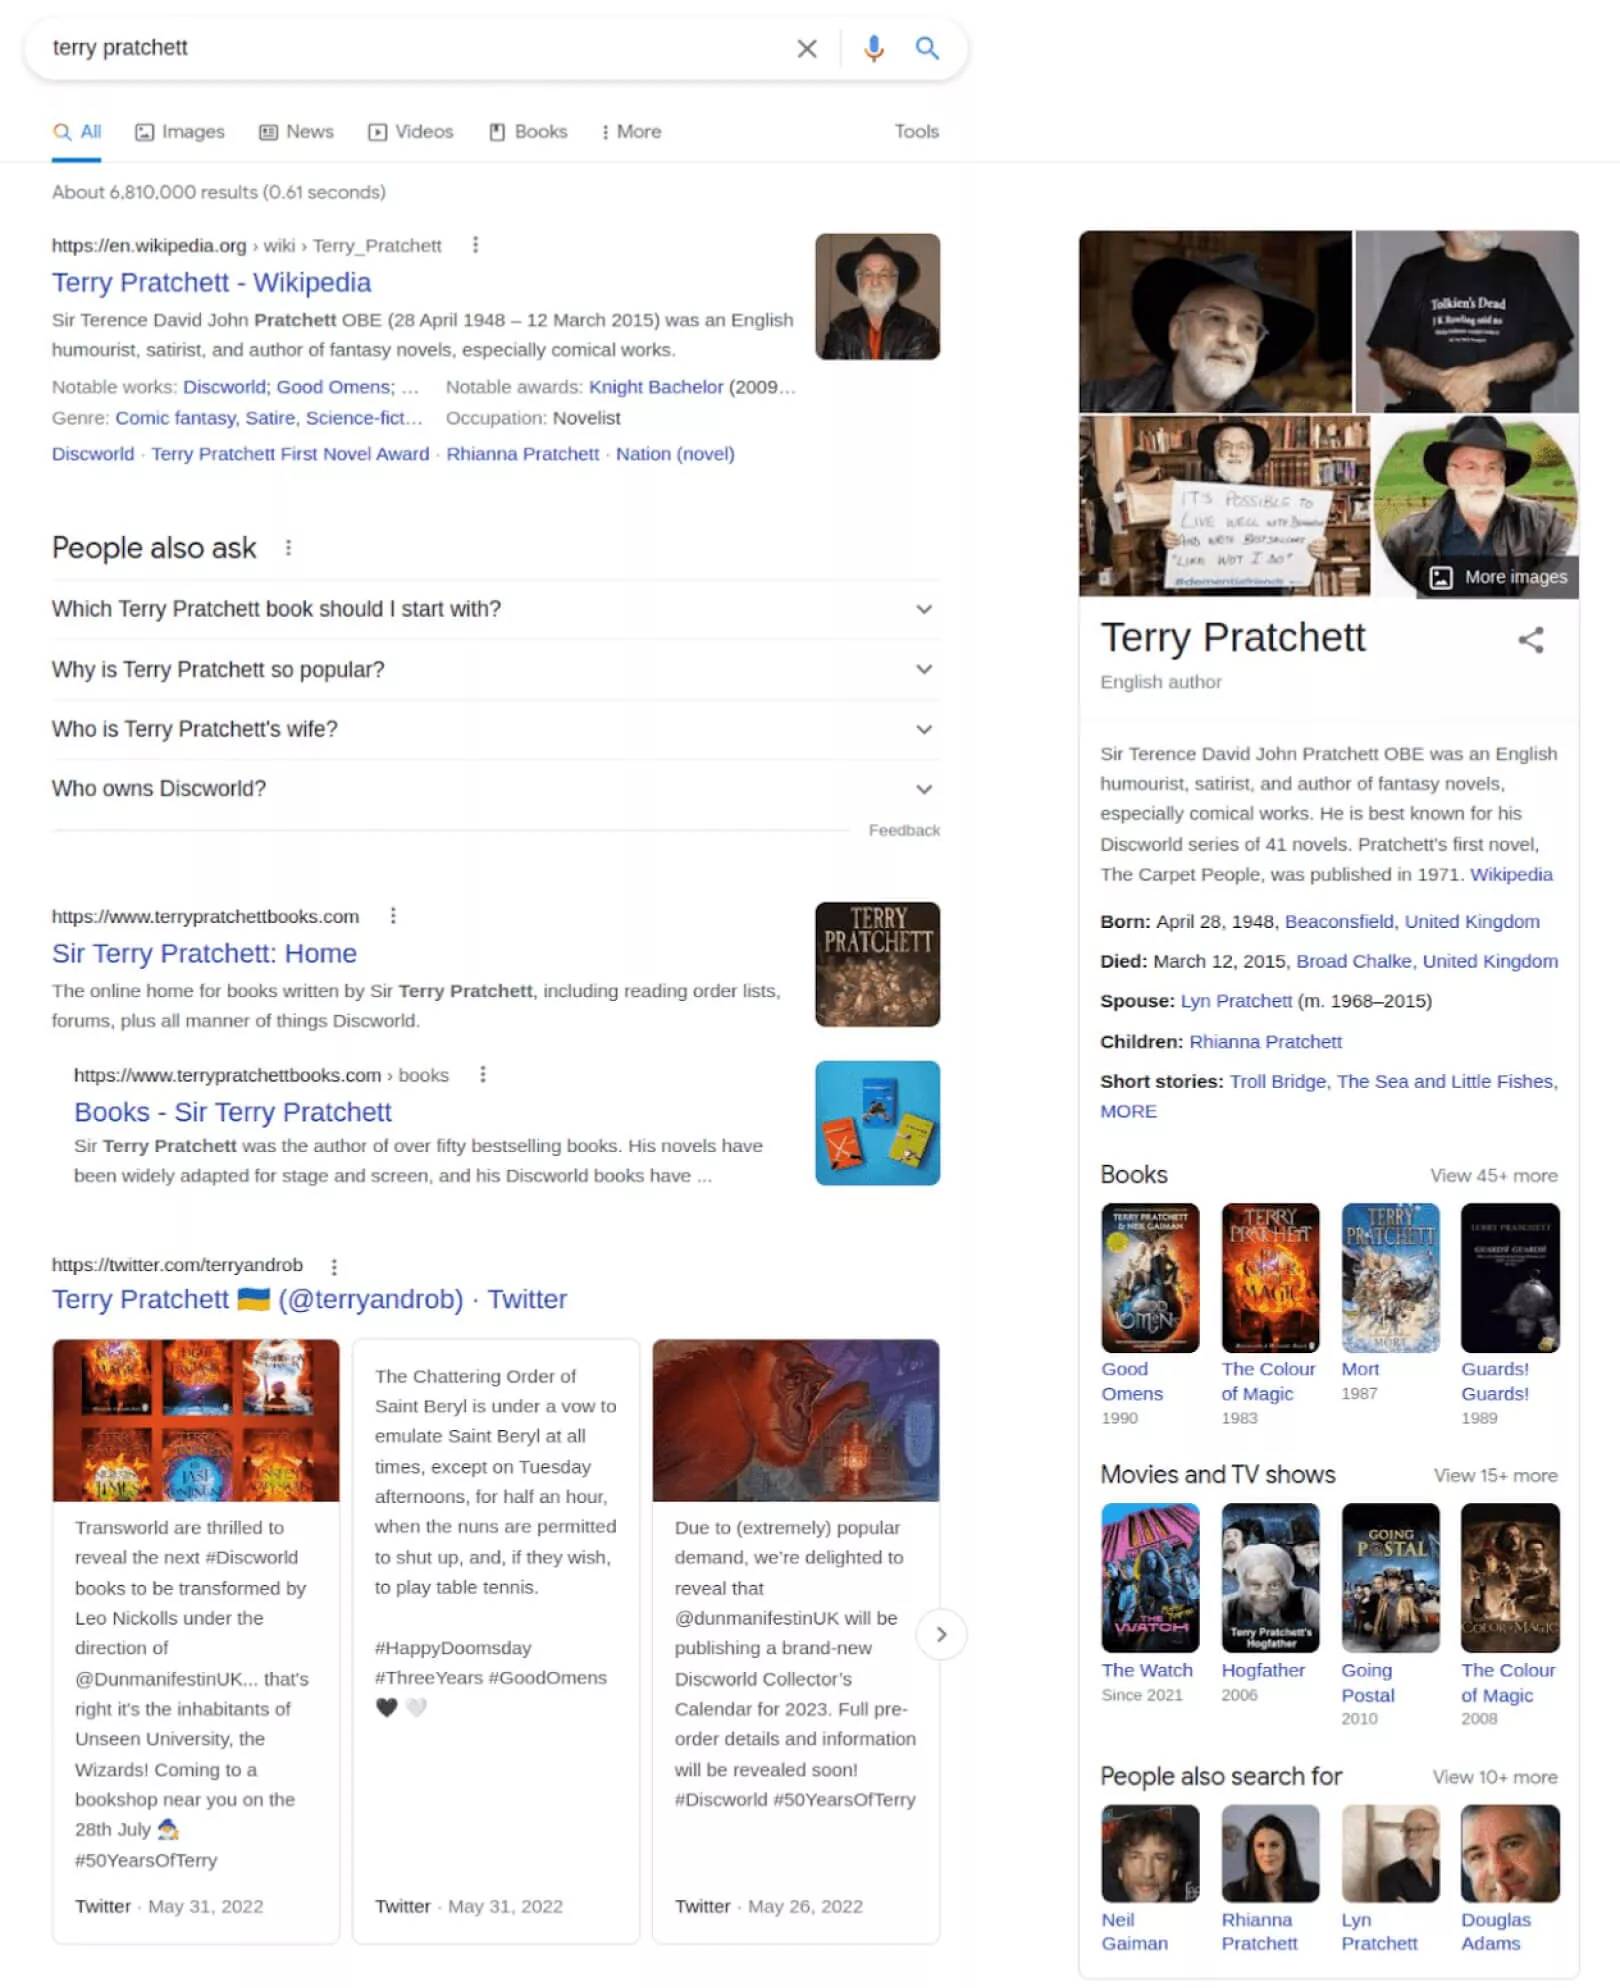Expand the 'Who owns Discworld?' question
Viewport: 1620px width, 1988px height.
coord(496,789)
